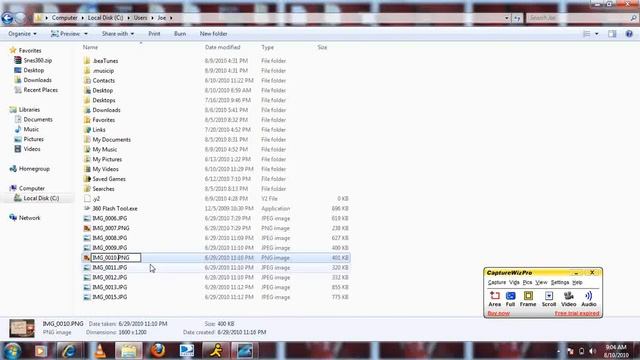The height and width of the screenshot is (360, 640).
Task: Sort by the Size column header
Action: coord(322,47)
